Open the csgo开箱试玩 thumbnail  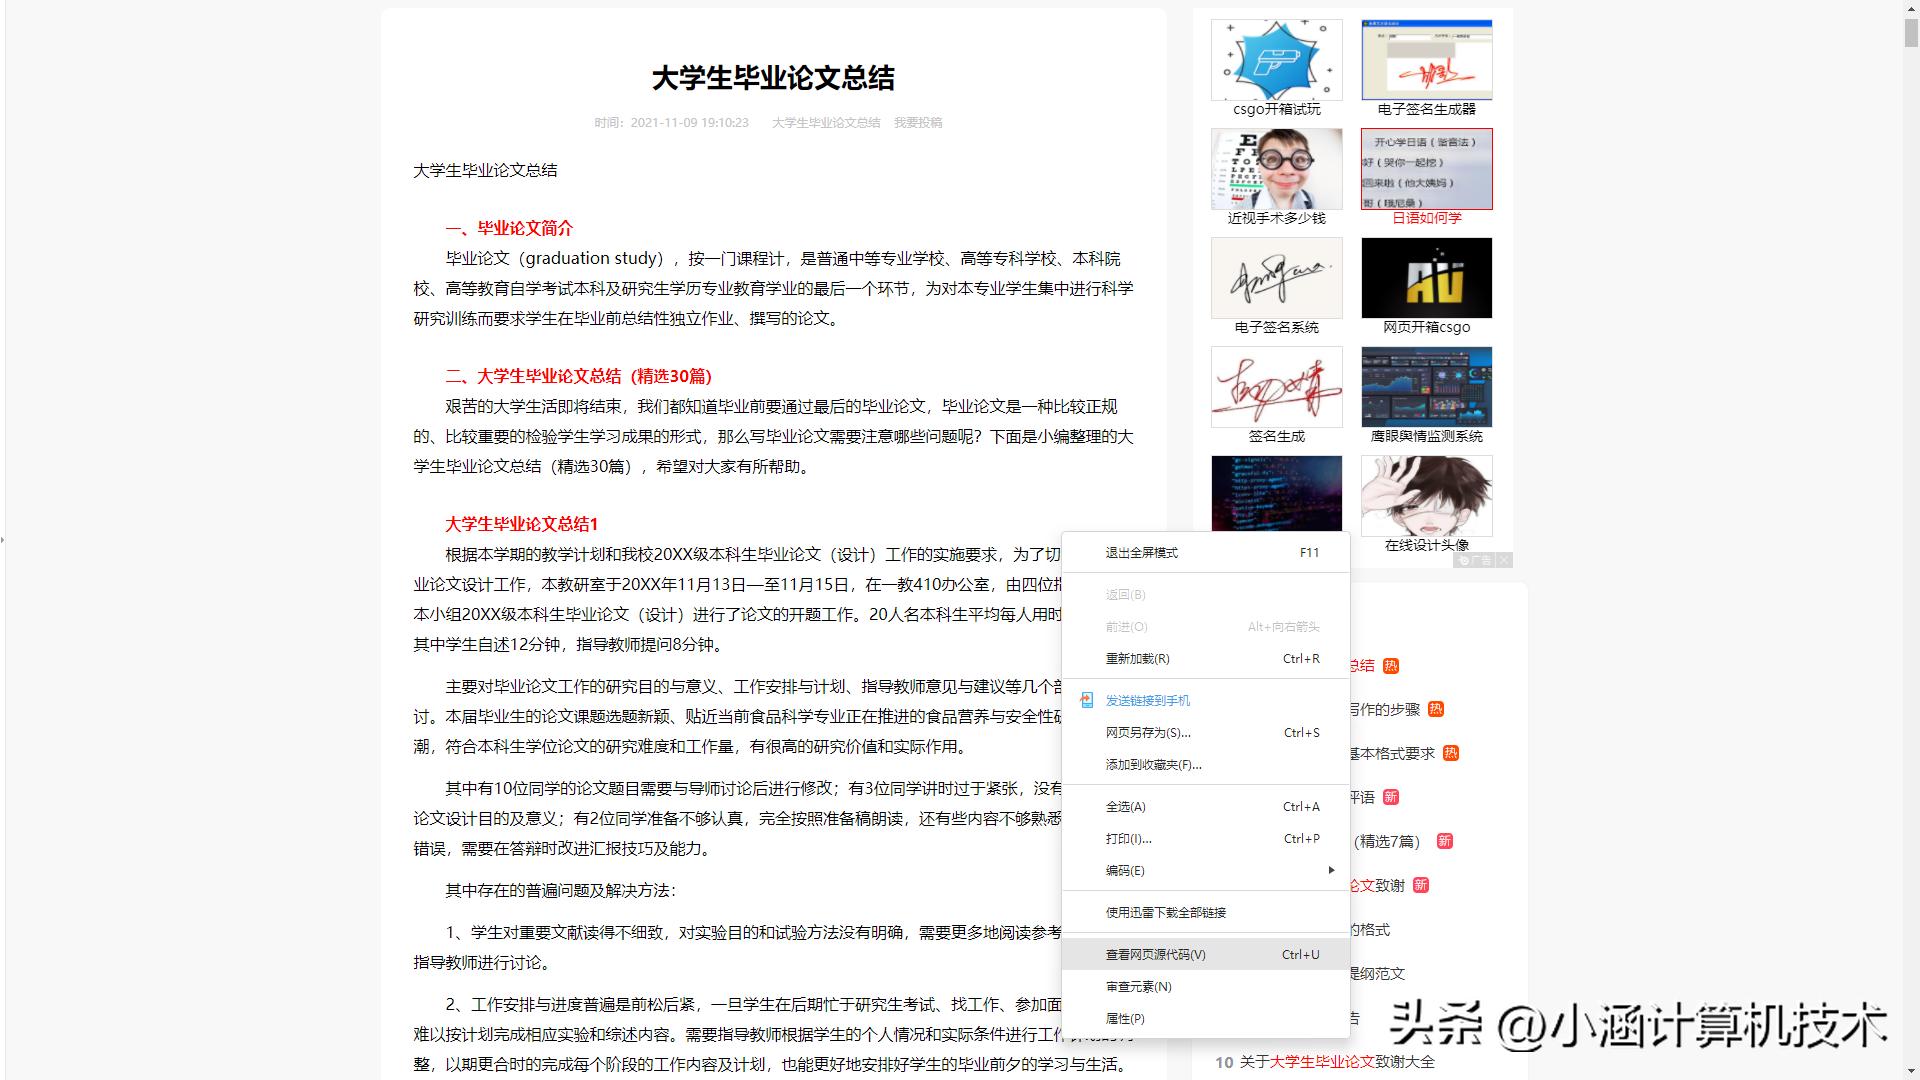(1275, 60)
